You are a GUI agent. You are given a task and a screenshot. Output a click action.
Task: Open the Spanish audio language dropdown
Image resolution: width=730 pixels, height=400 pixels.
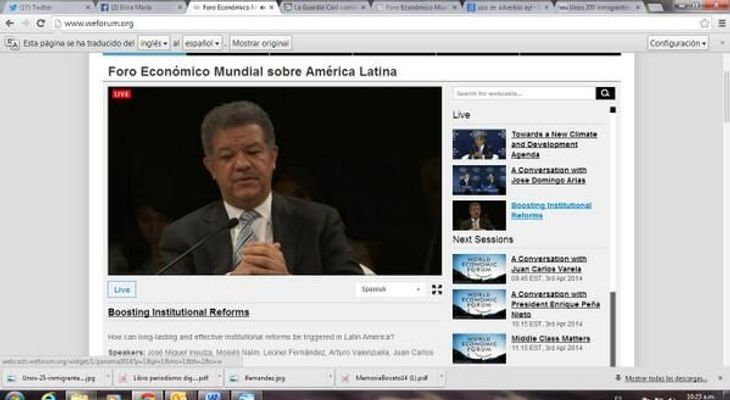tap(391, 289)
